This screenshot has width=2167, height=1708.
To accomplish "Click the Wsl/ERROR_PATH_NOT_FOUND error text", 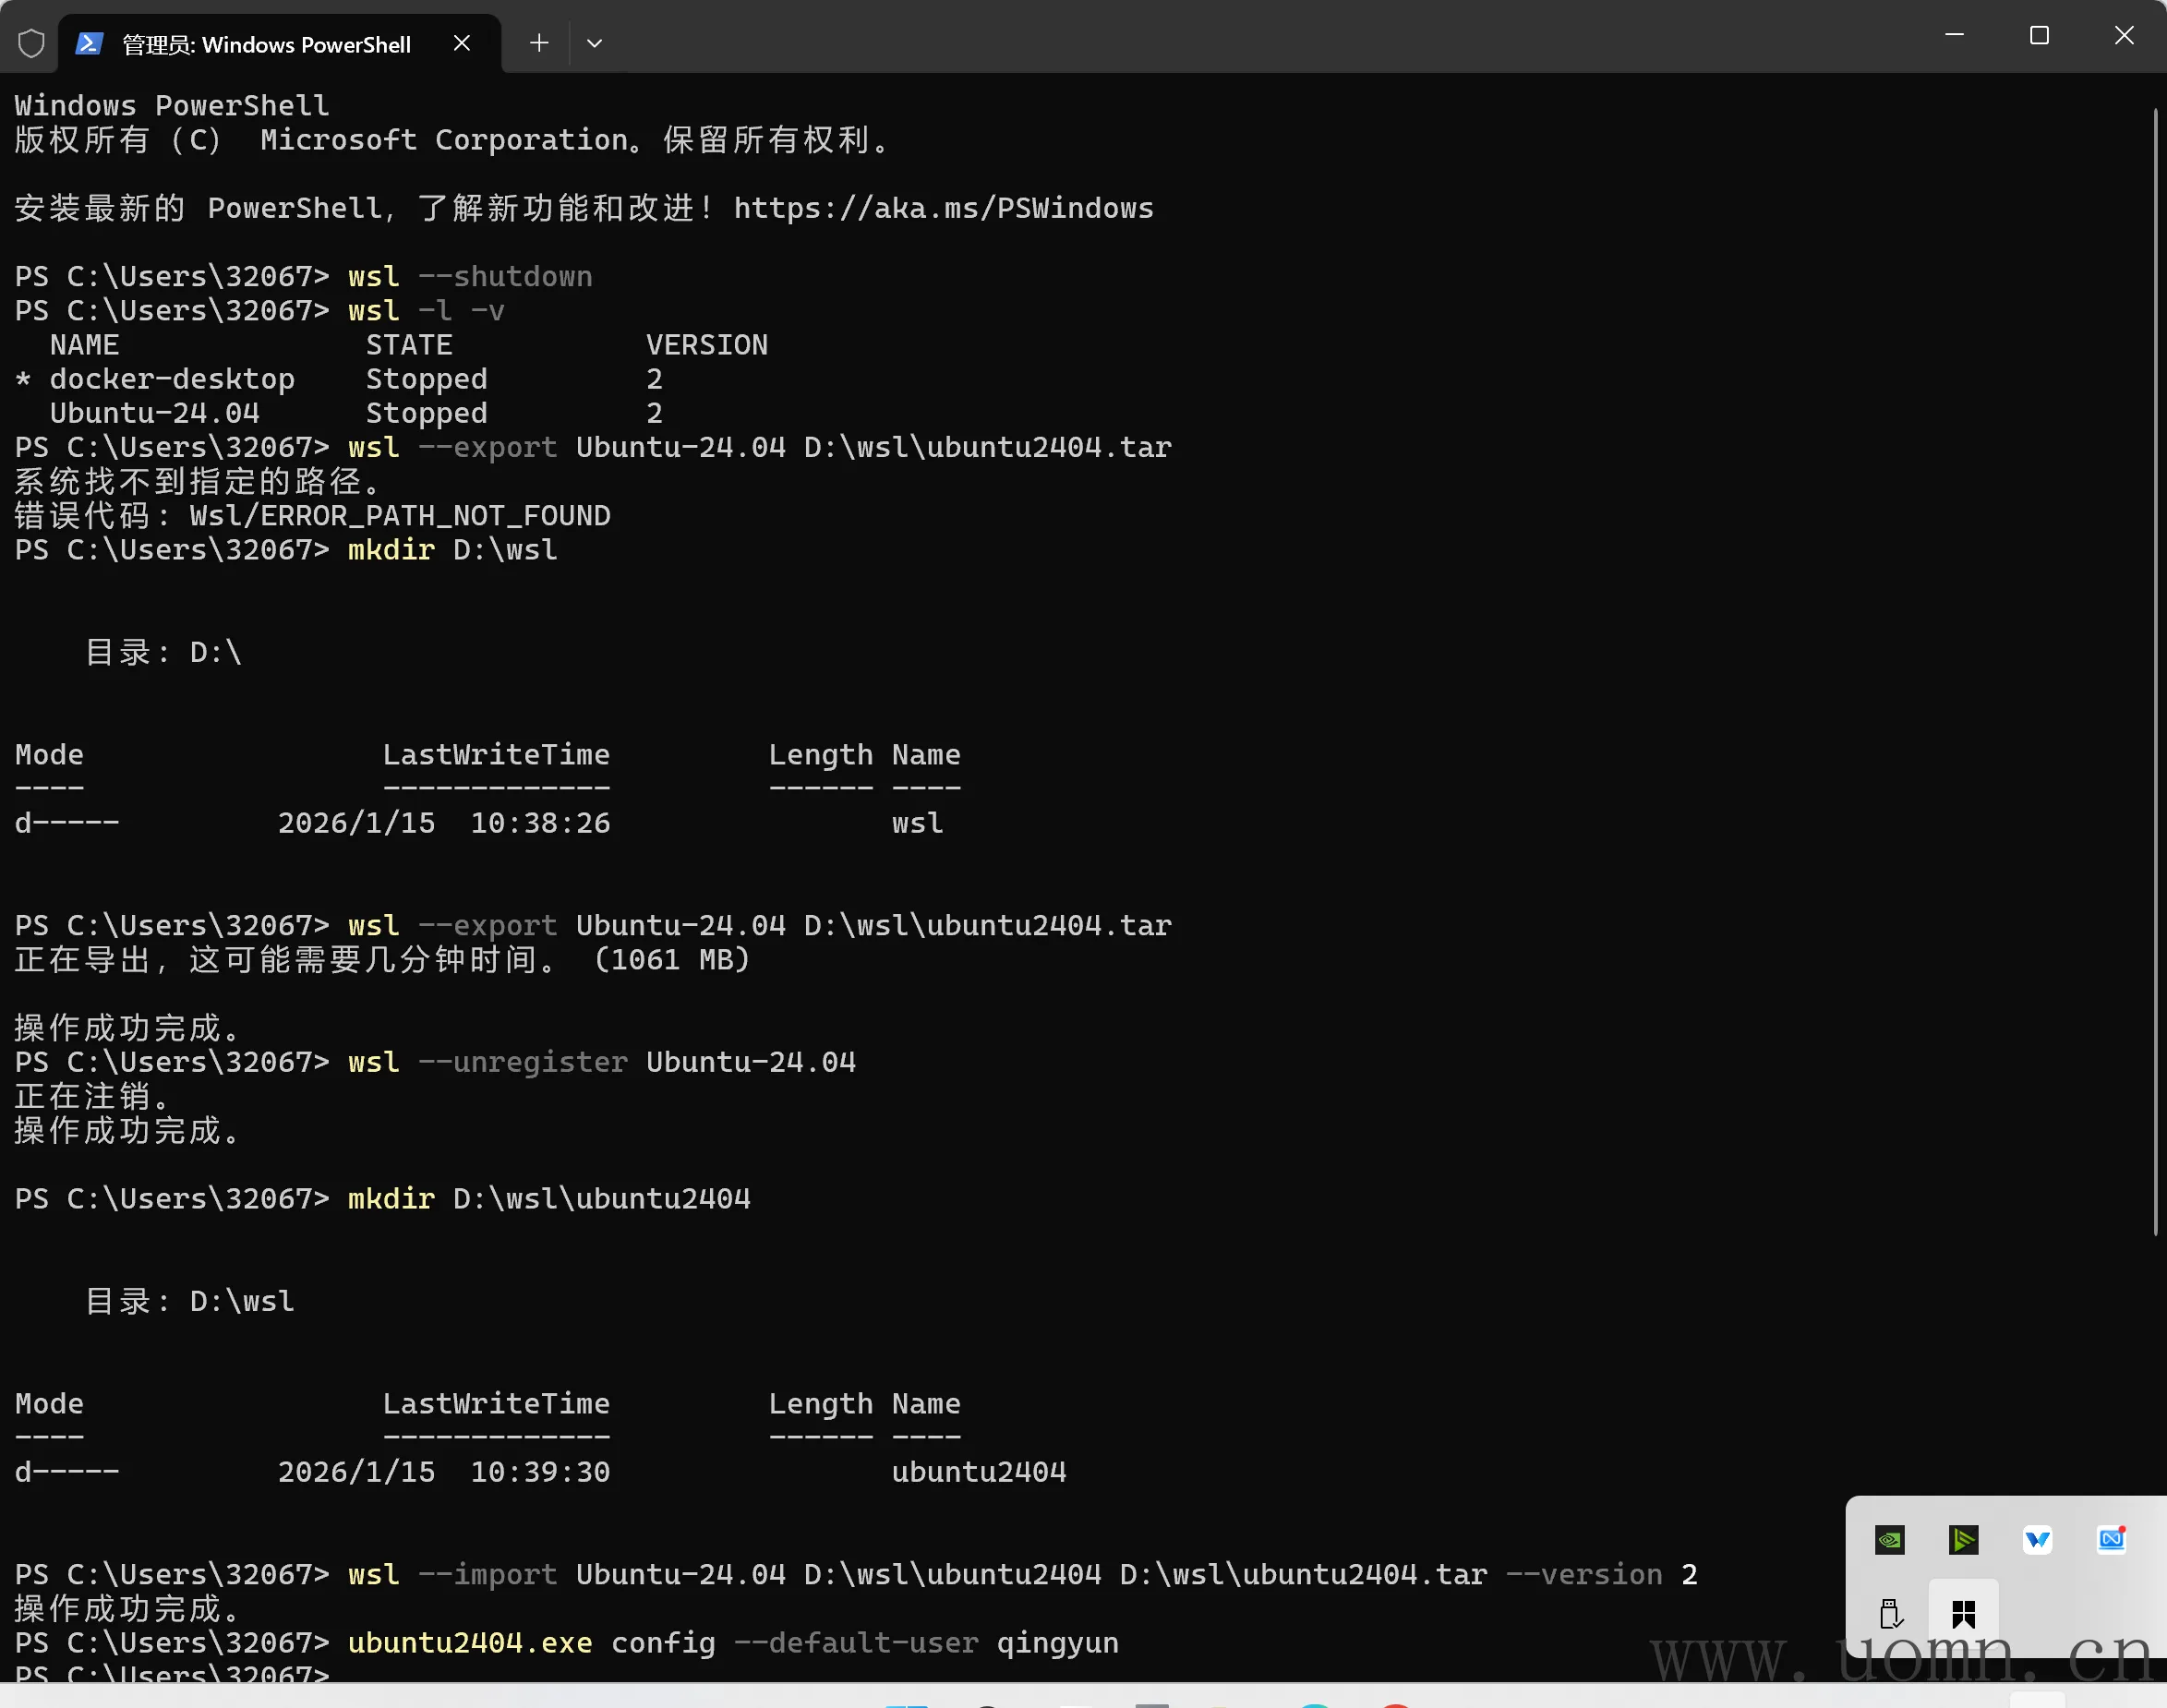I will 400,516.
